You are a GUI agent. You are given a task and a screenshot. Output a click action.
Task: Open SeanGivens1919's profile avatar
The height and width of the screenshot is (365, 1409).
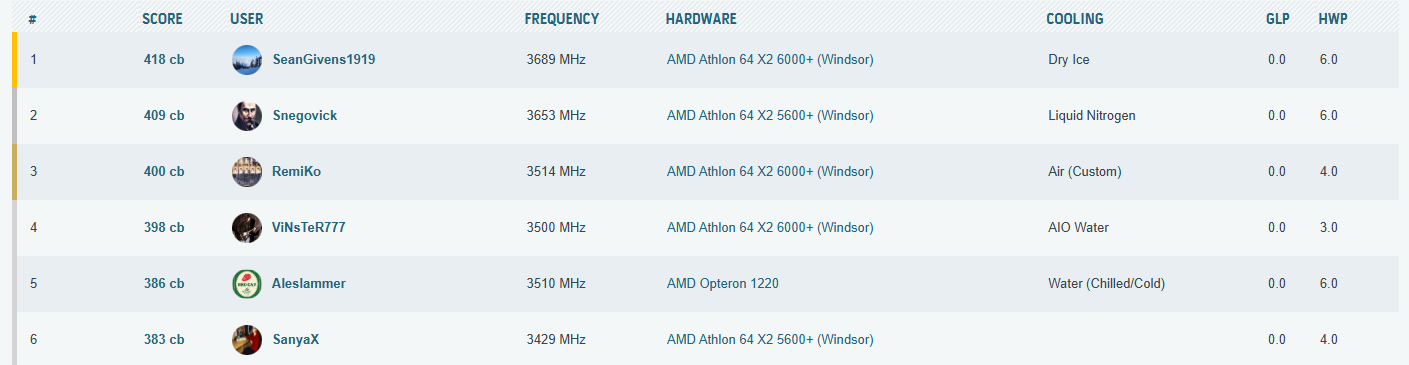tap(247, 60)
